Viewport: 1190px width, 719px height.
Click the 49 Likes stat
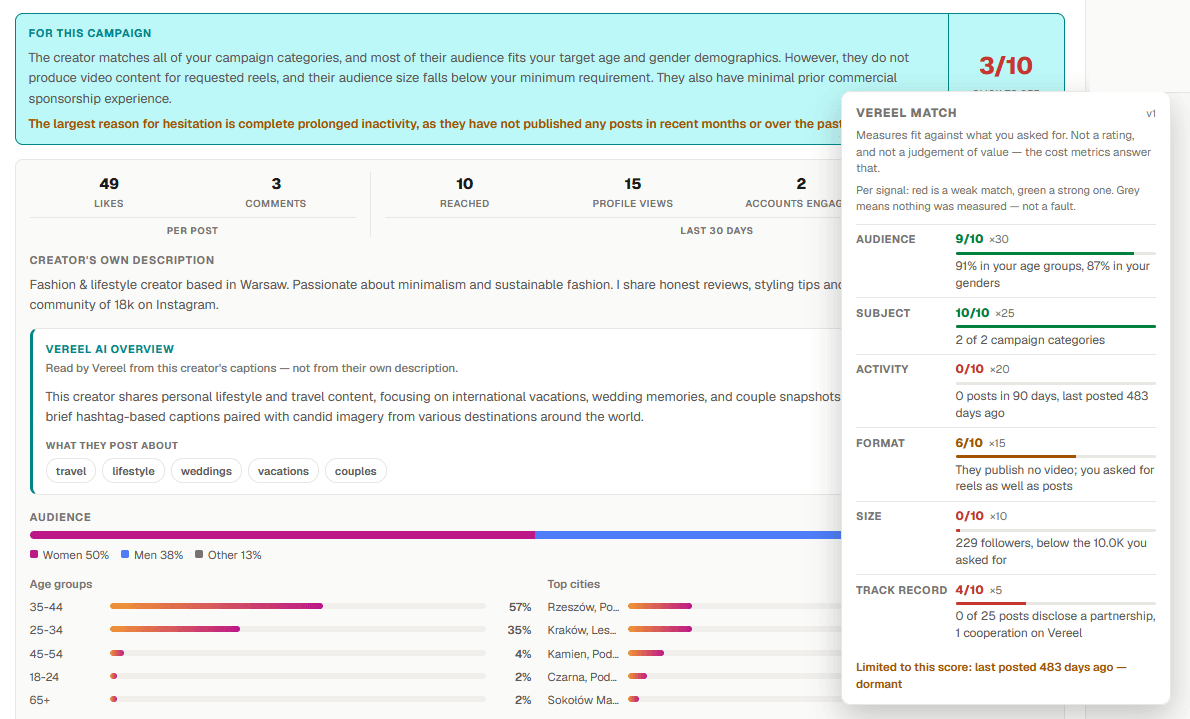pos(109,192)
